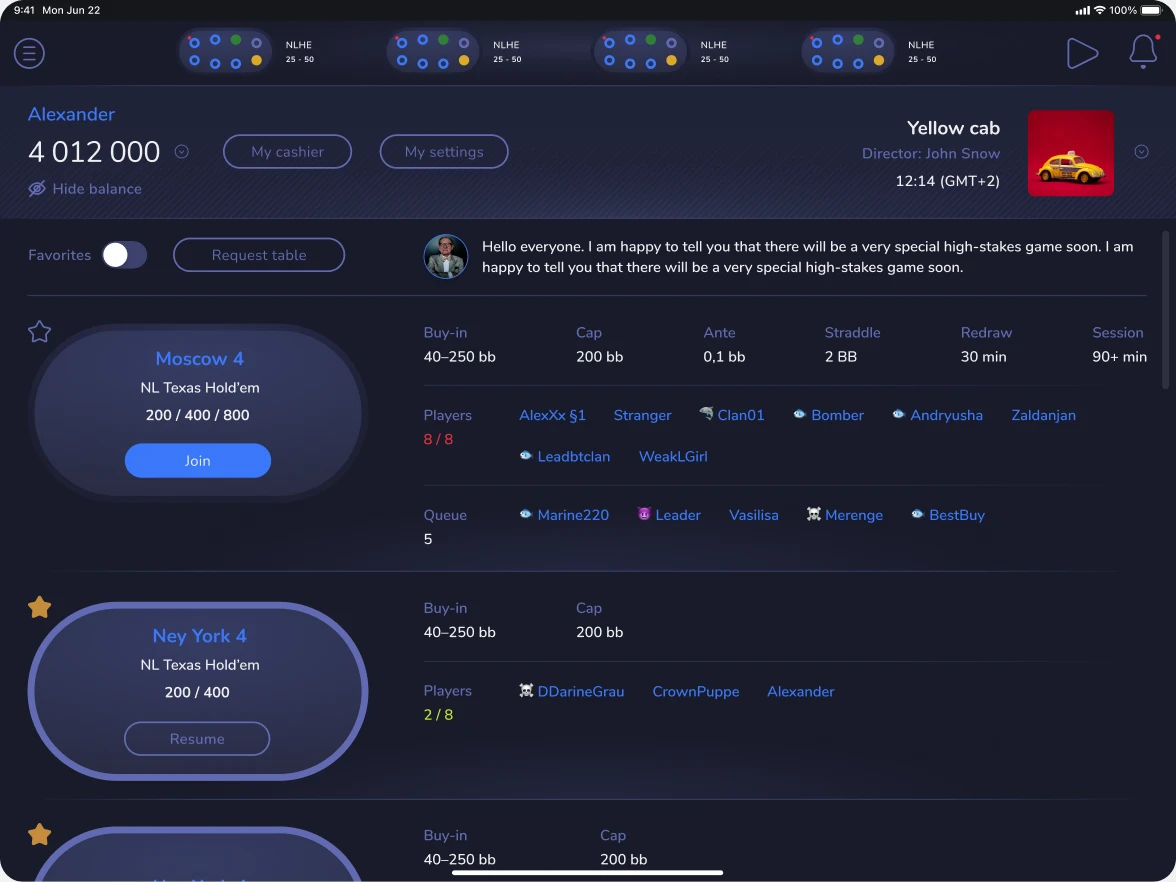Click the '12:14 (GMT+2)' club time
Image resolution: width=1176 pixels, height=882 pixels.
click(947, 181)
